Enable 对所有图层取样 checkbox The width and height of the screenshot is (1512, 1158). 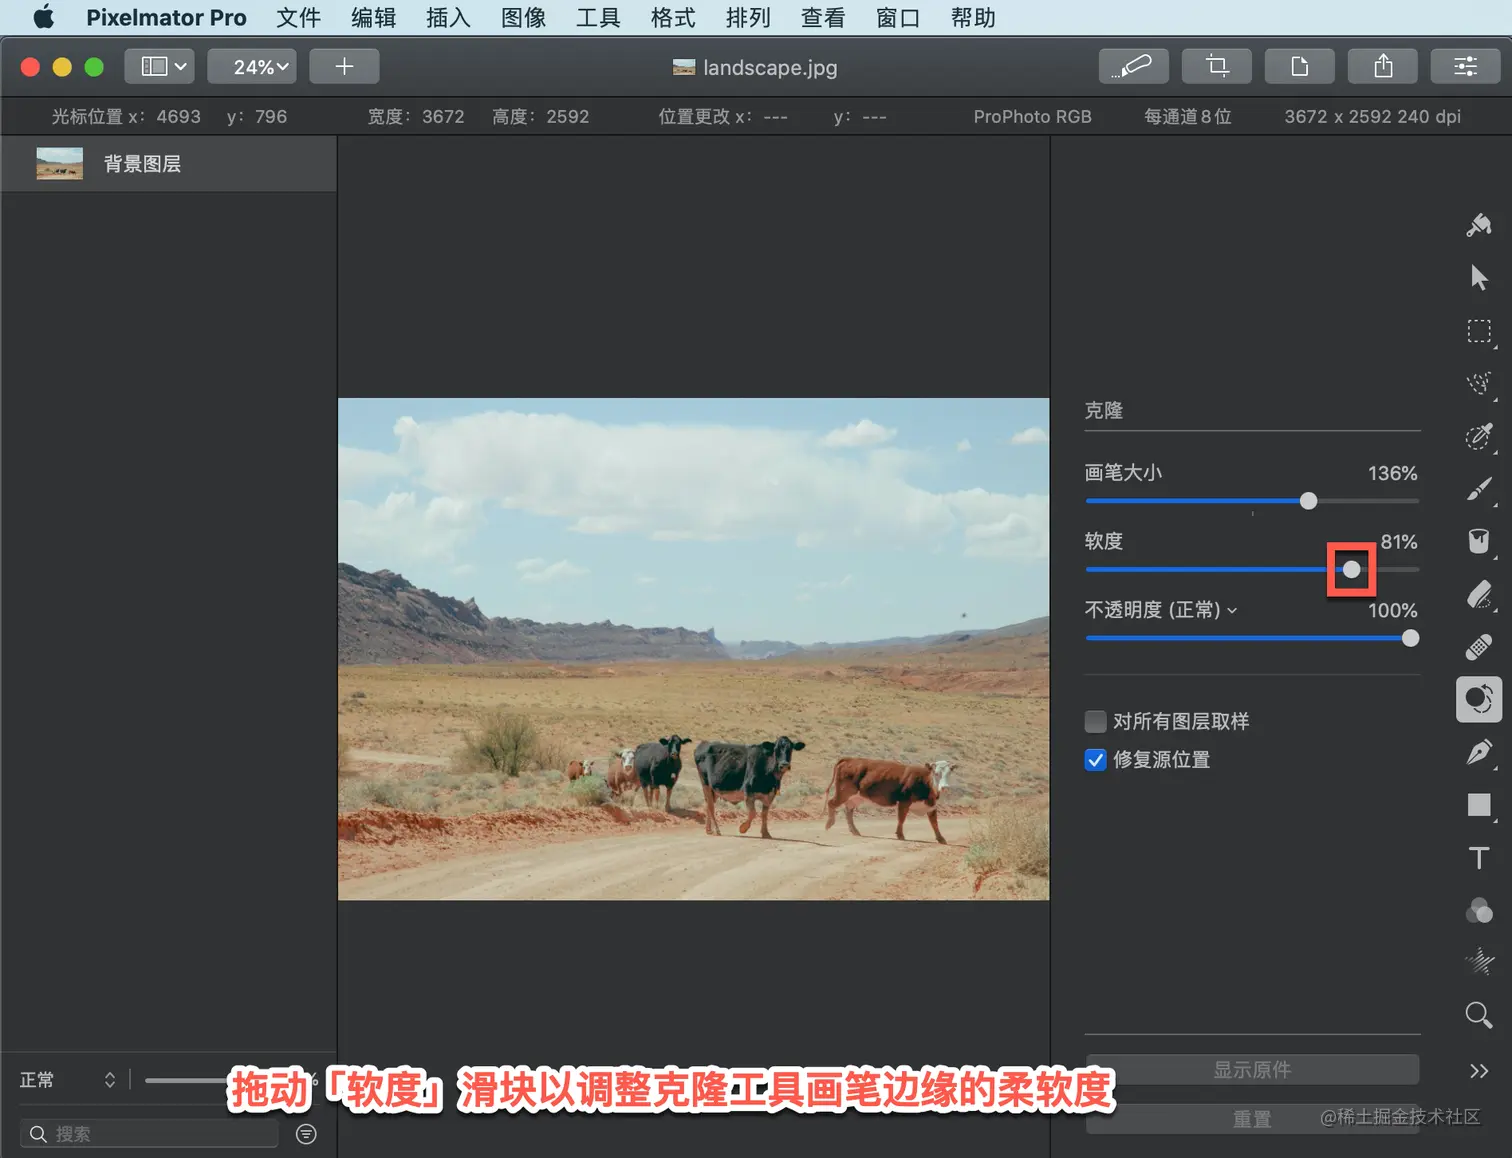point(1096,722)
